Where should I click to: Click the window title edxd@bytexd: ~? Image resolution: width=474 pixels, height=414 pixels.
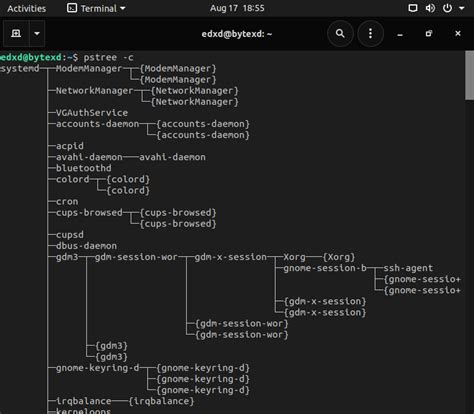pos(237,34)
